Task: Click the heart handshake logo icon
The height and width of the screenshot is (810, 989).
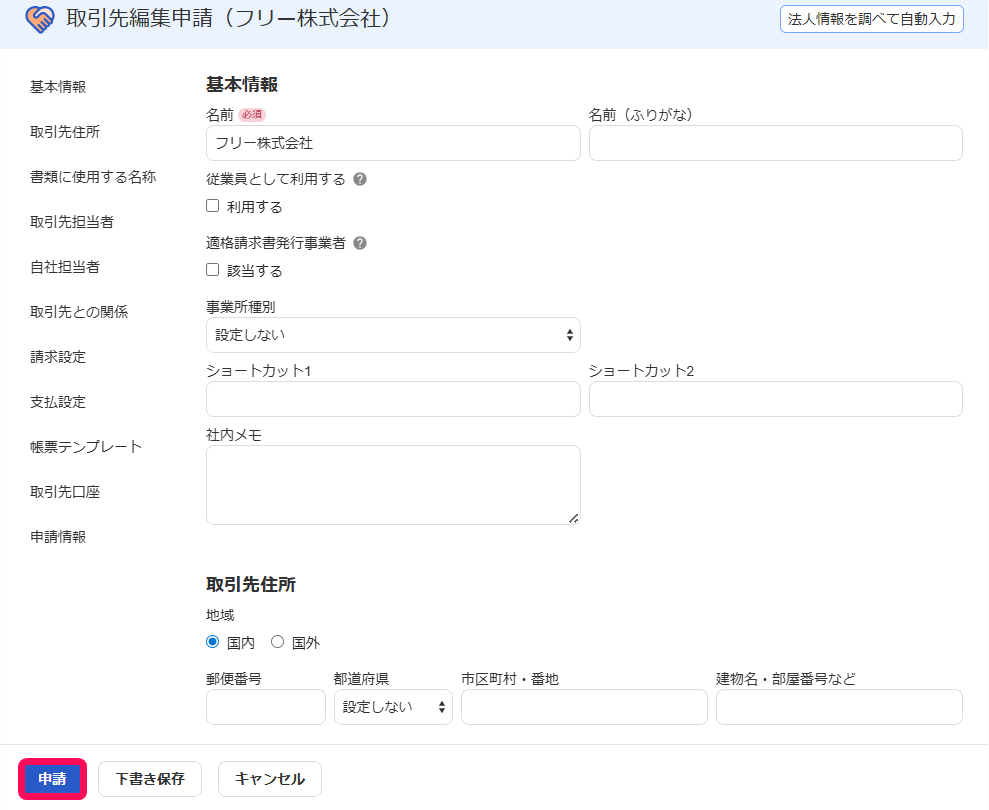Action: 40,20
